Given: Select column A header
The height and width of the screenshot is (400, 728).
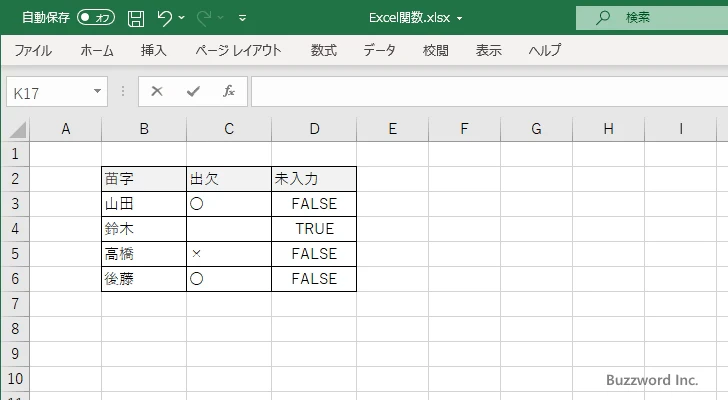Looking at the screenshot, I should [65, 129].
